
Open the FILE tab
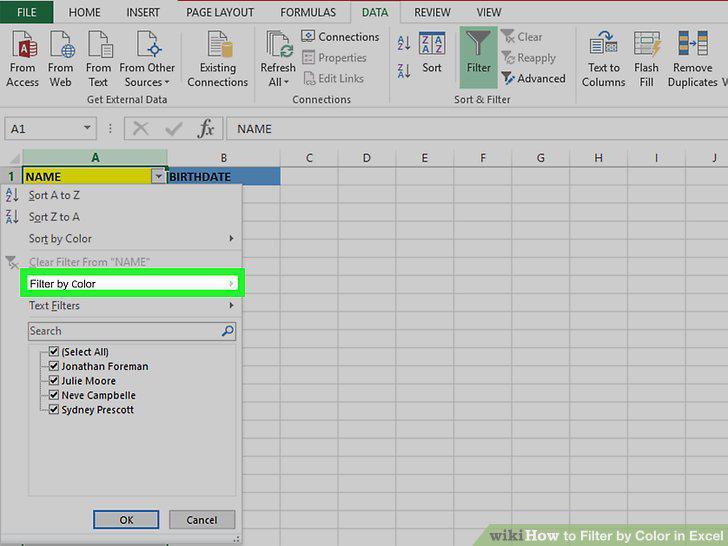pos(26,12)
